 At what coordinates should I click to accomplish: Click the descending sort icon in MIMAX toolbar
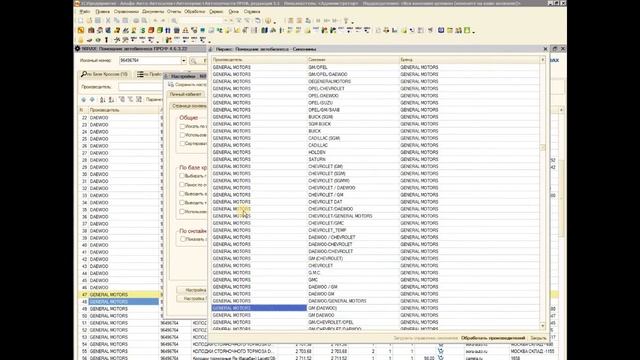pyautogui.click(x=111, y=99)
